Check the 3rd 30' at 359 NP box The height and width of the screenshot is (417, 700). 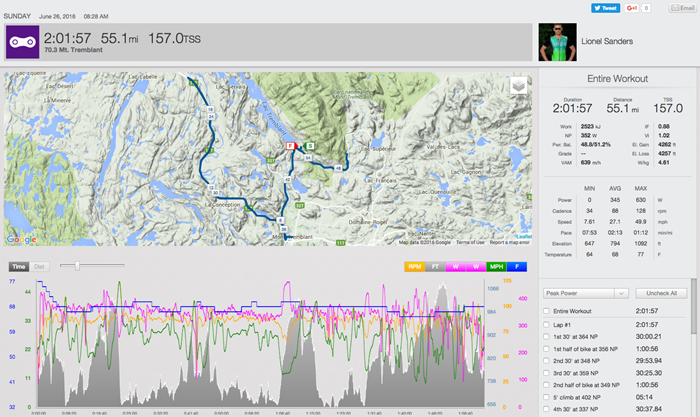(x=546, y=373)
